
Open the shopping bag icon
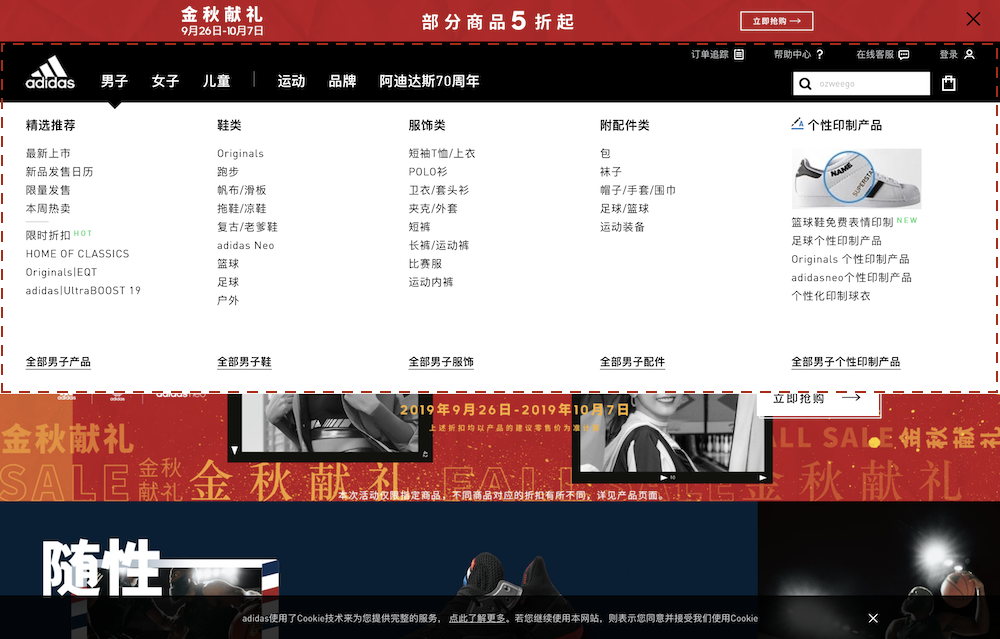click(x=948, y=83)
